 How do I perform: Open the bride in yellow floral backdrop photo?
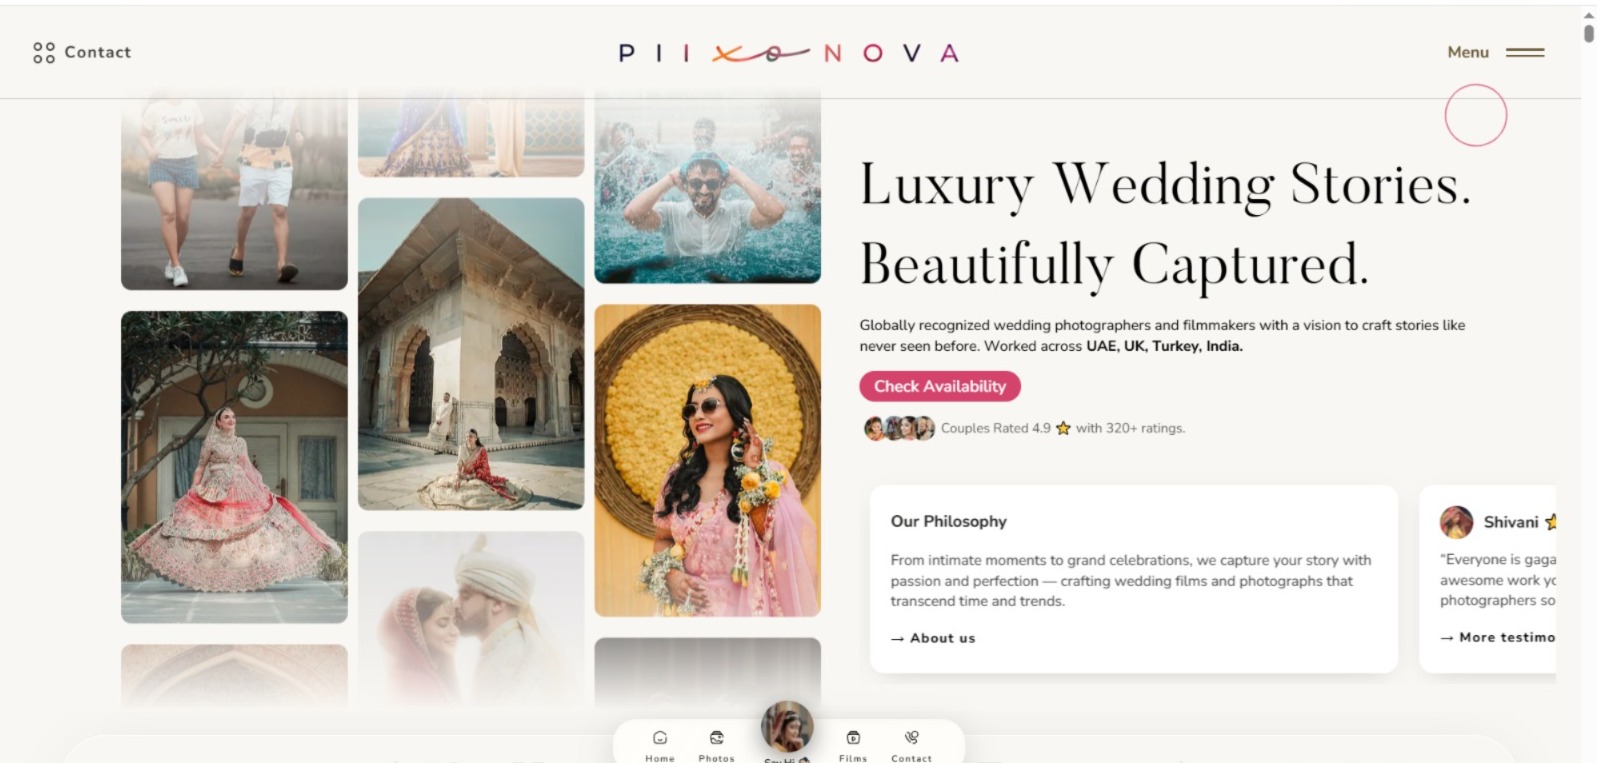point(708,460)
